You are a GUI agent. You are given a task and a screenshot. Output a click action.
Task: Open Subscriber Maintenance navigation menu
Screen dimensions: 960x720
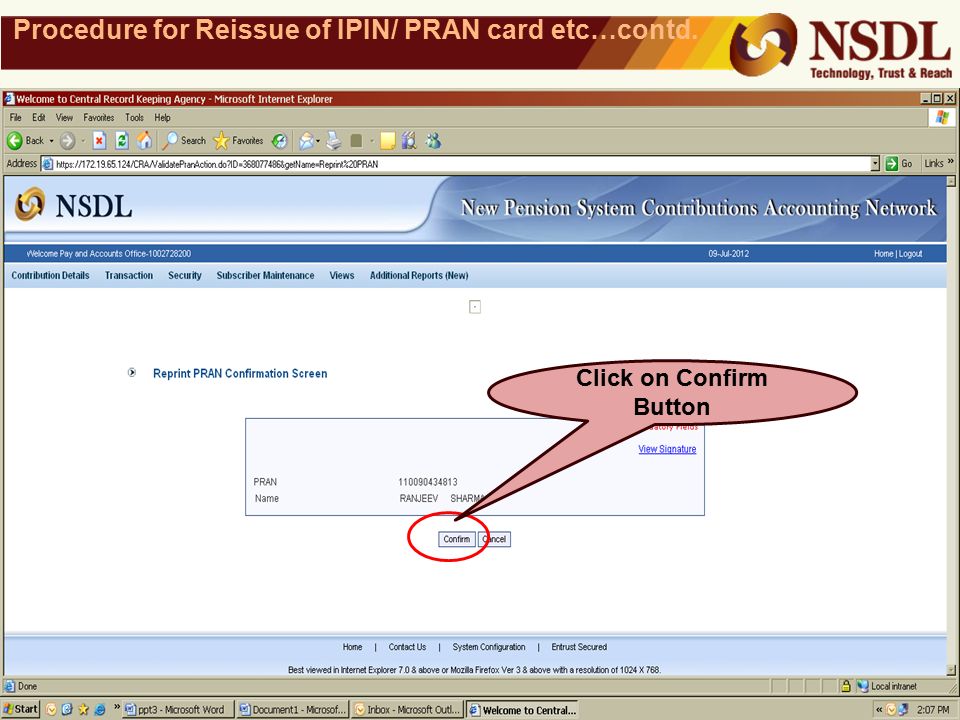[265, 276]
